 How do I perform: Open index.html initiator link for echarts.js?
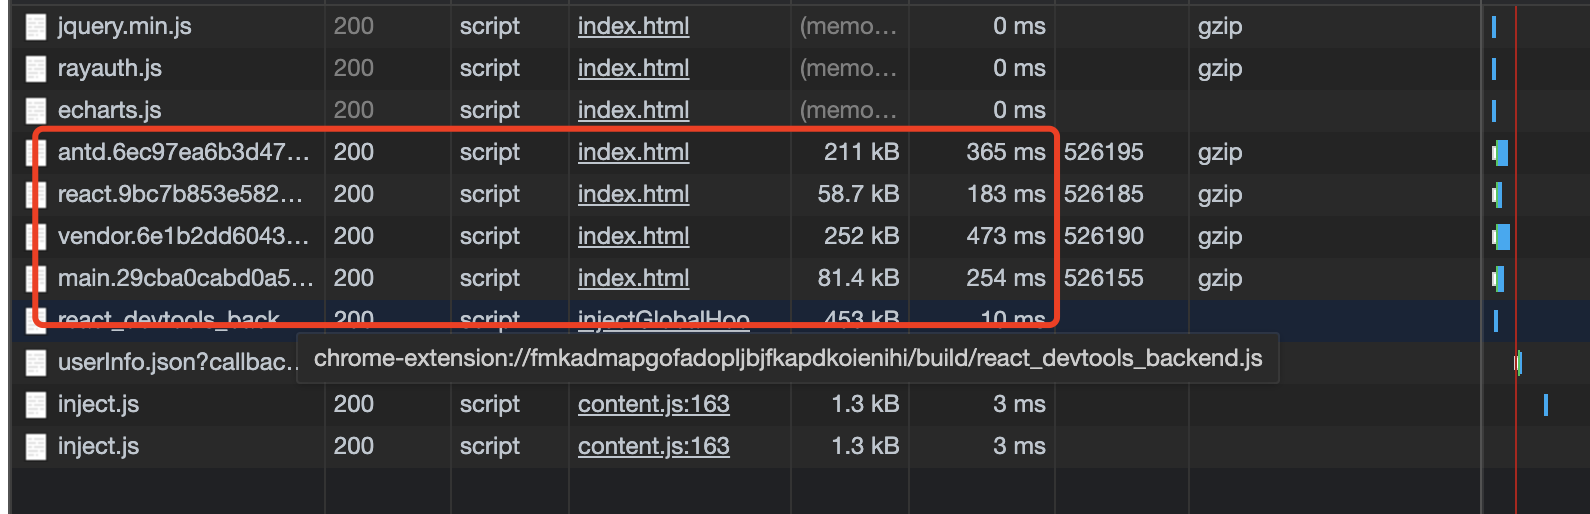633,111
